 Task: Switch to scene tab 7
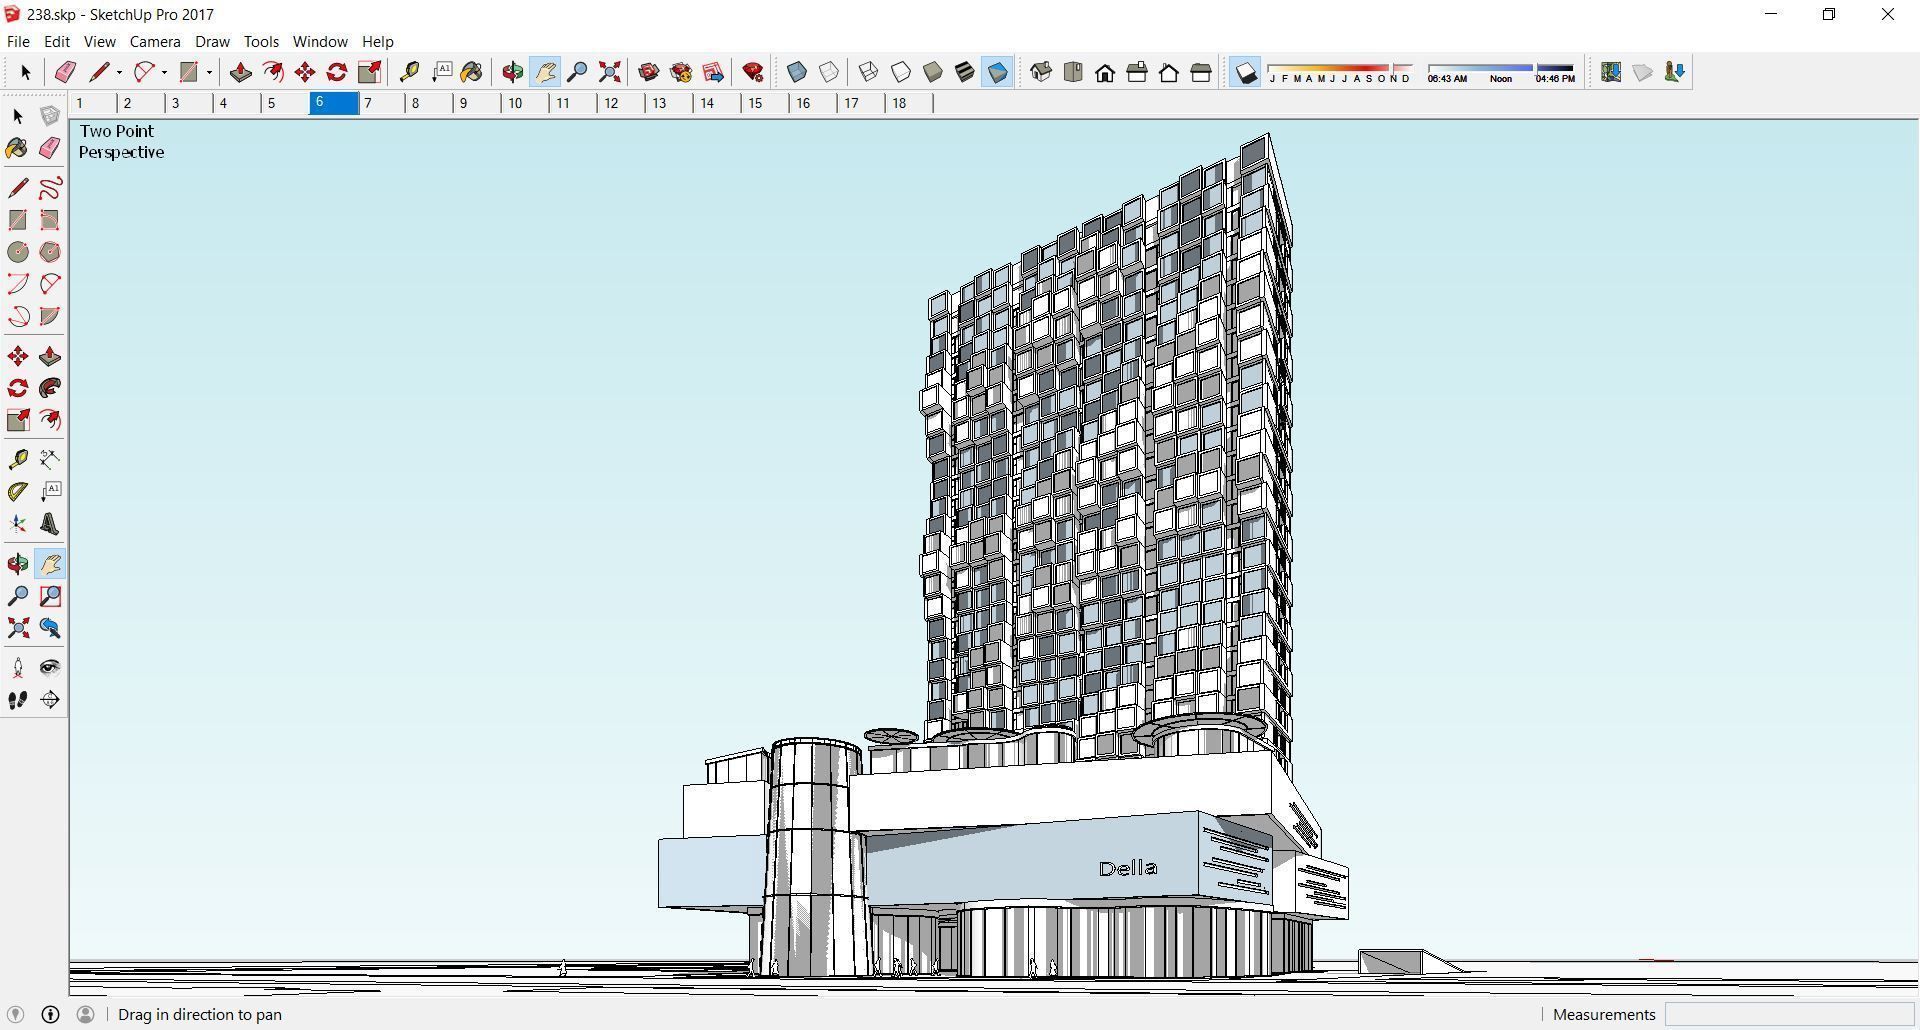coord(381,103)
